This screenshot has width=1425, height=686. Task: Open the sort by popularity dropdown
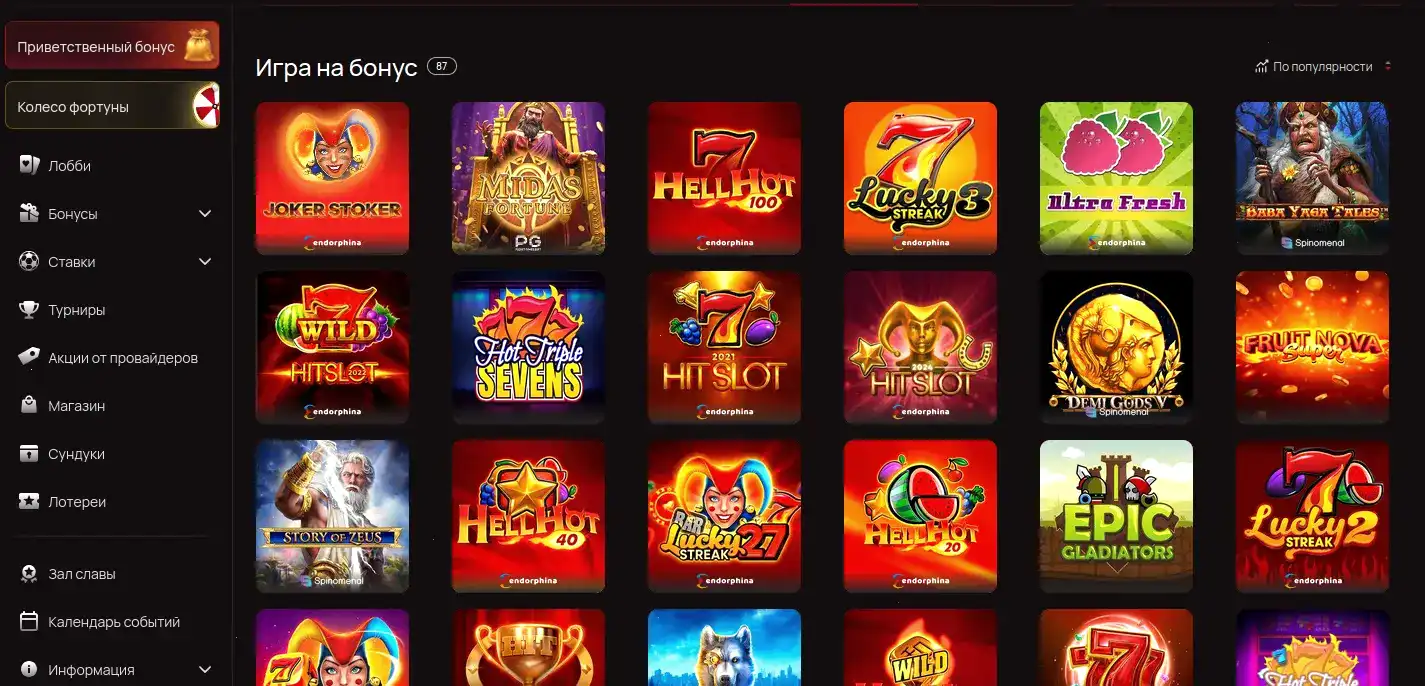(x=1323, y=66)
